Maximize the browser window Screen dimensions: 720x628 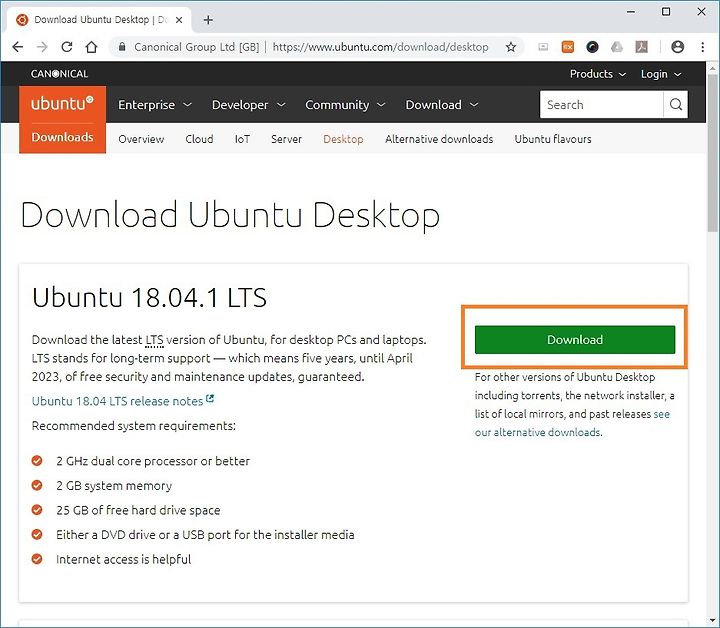point(666,11)
